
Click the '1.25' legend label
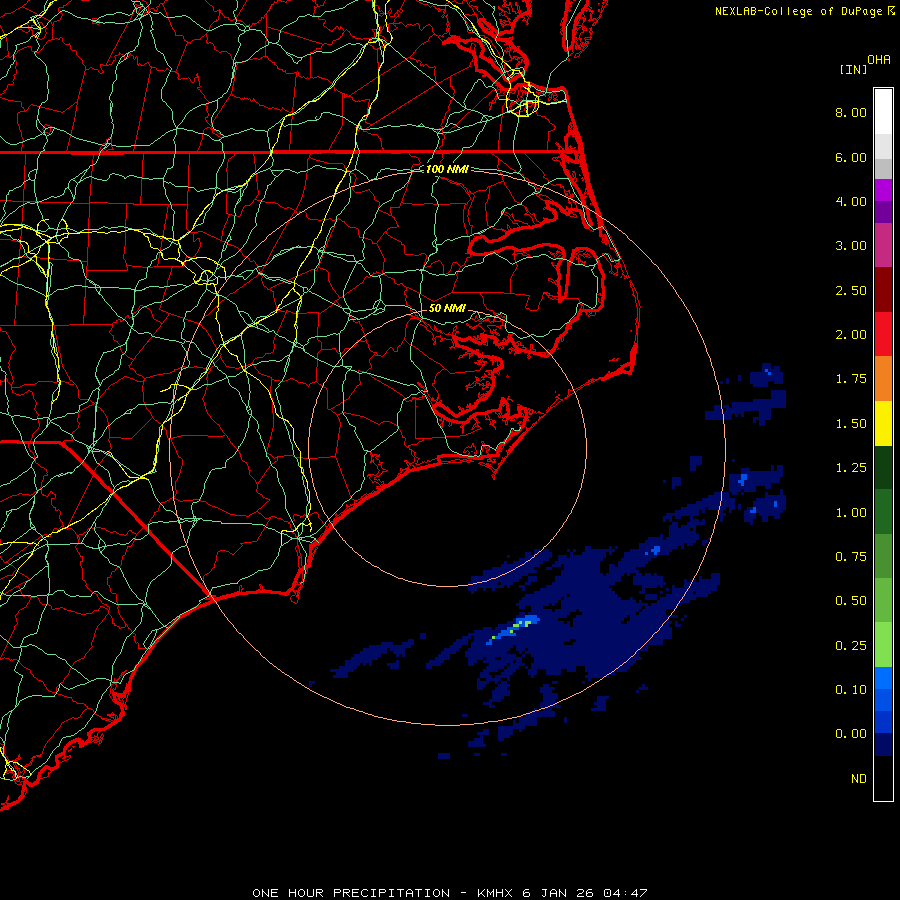pos(851,468)
